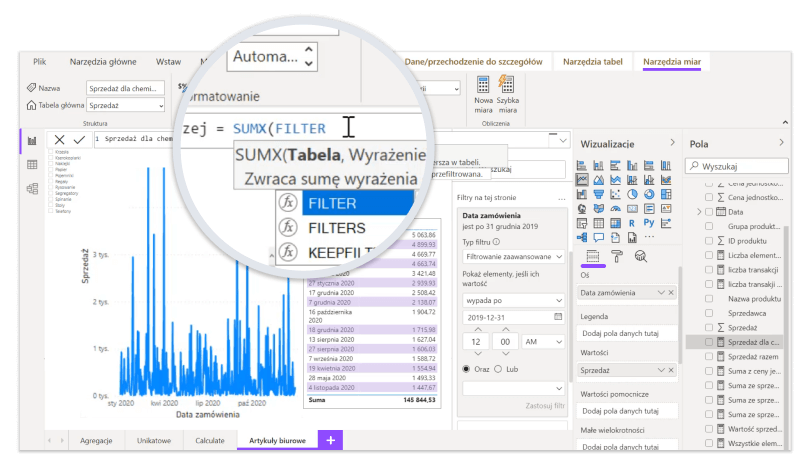The height and width of the screenshot is (472, 807).
Task: Open the AM time period dropdown
Action: [x=543, y=342]
